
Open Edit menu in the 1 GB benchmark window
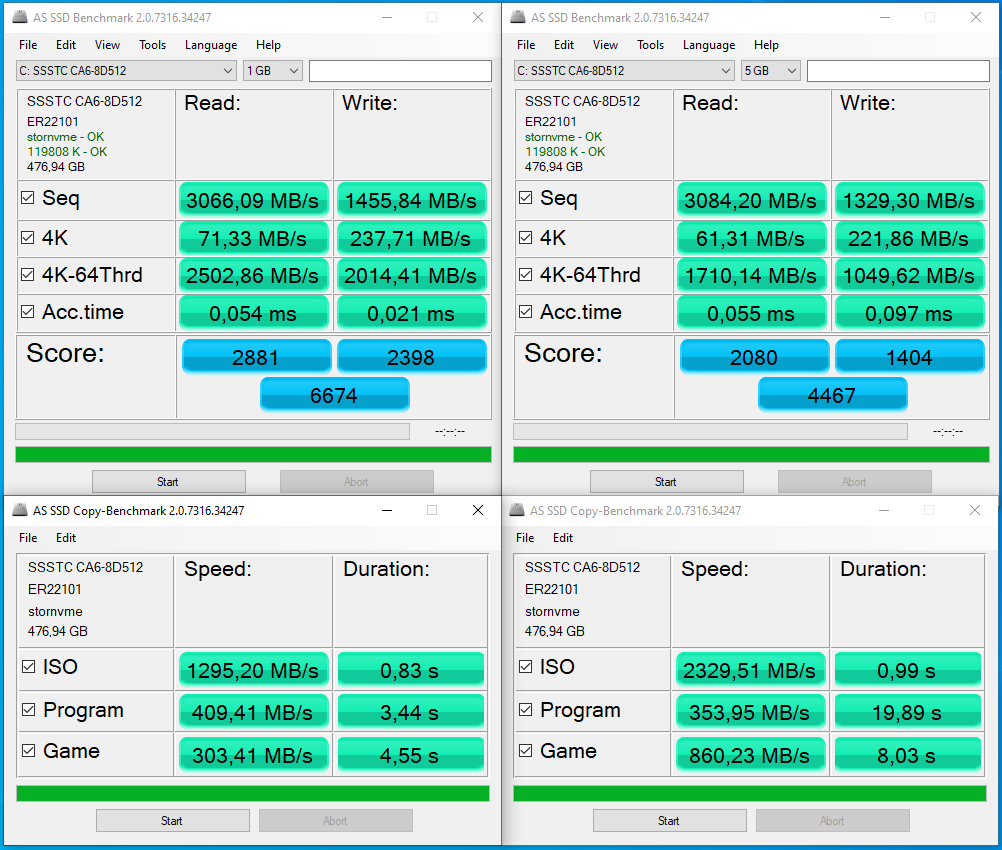point(66,45)
